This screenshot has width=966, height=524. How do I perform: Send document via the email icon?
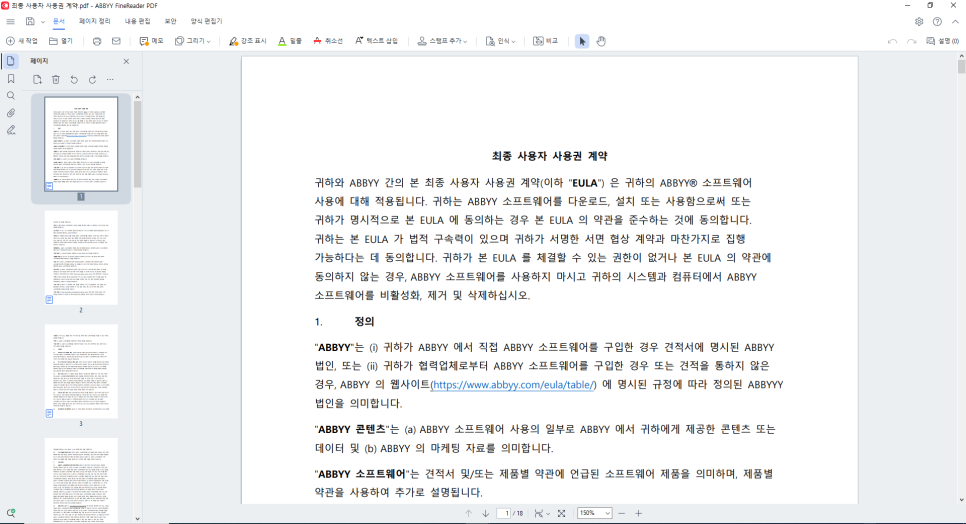point(116,41)
